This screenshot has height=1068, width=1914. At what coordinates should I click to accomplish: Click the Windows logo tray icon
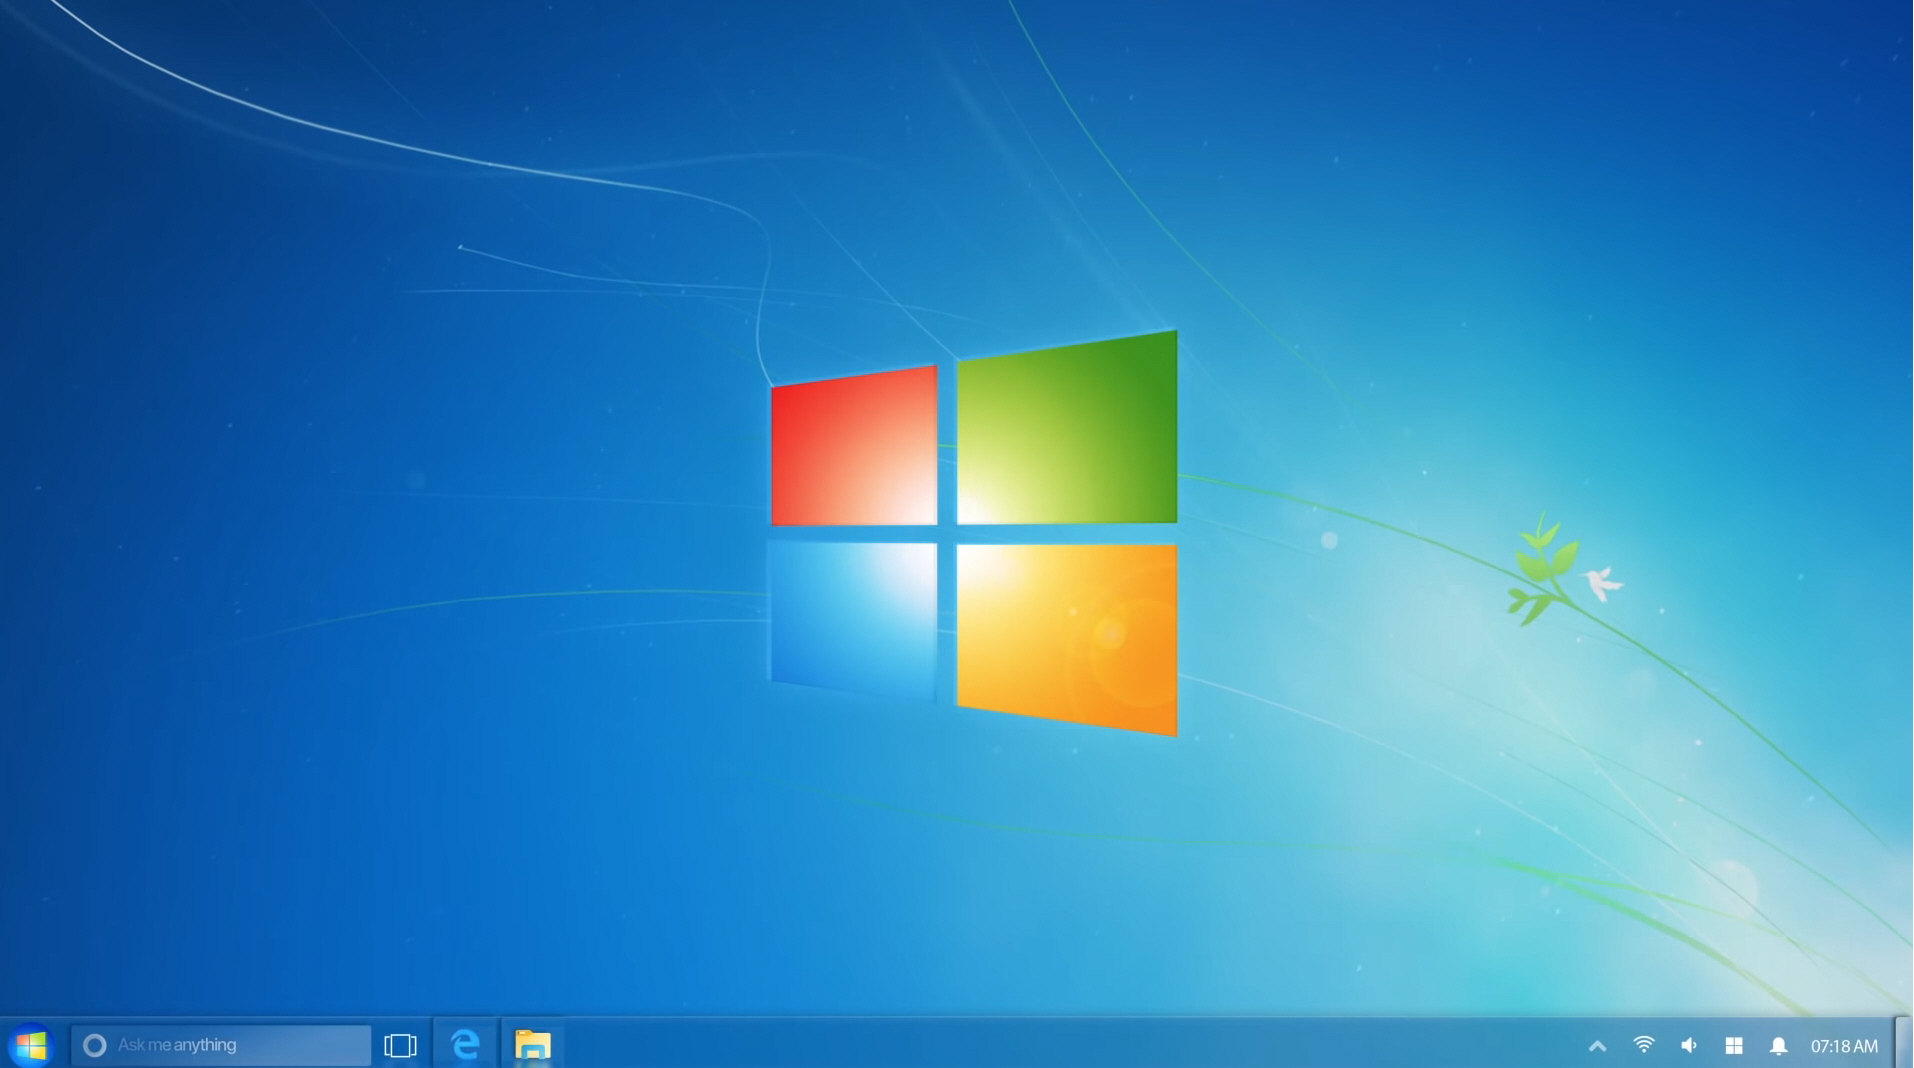coord(1734,1046)
